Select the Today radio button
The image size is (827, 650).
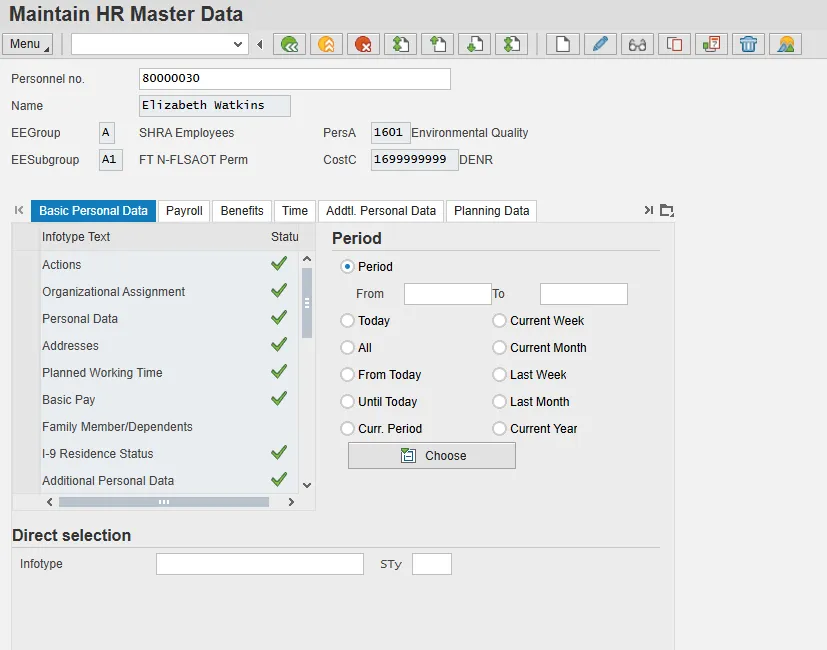pyautogui.click(x=348, y=321)
